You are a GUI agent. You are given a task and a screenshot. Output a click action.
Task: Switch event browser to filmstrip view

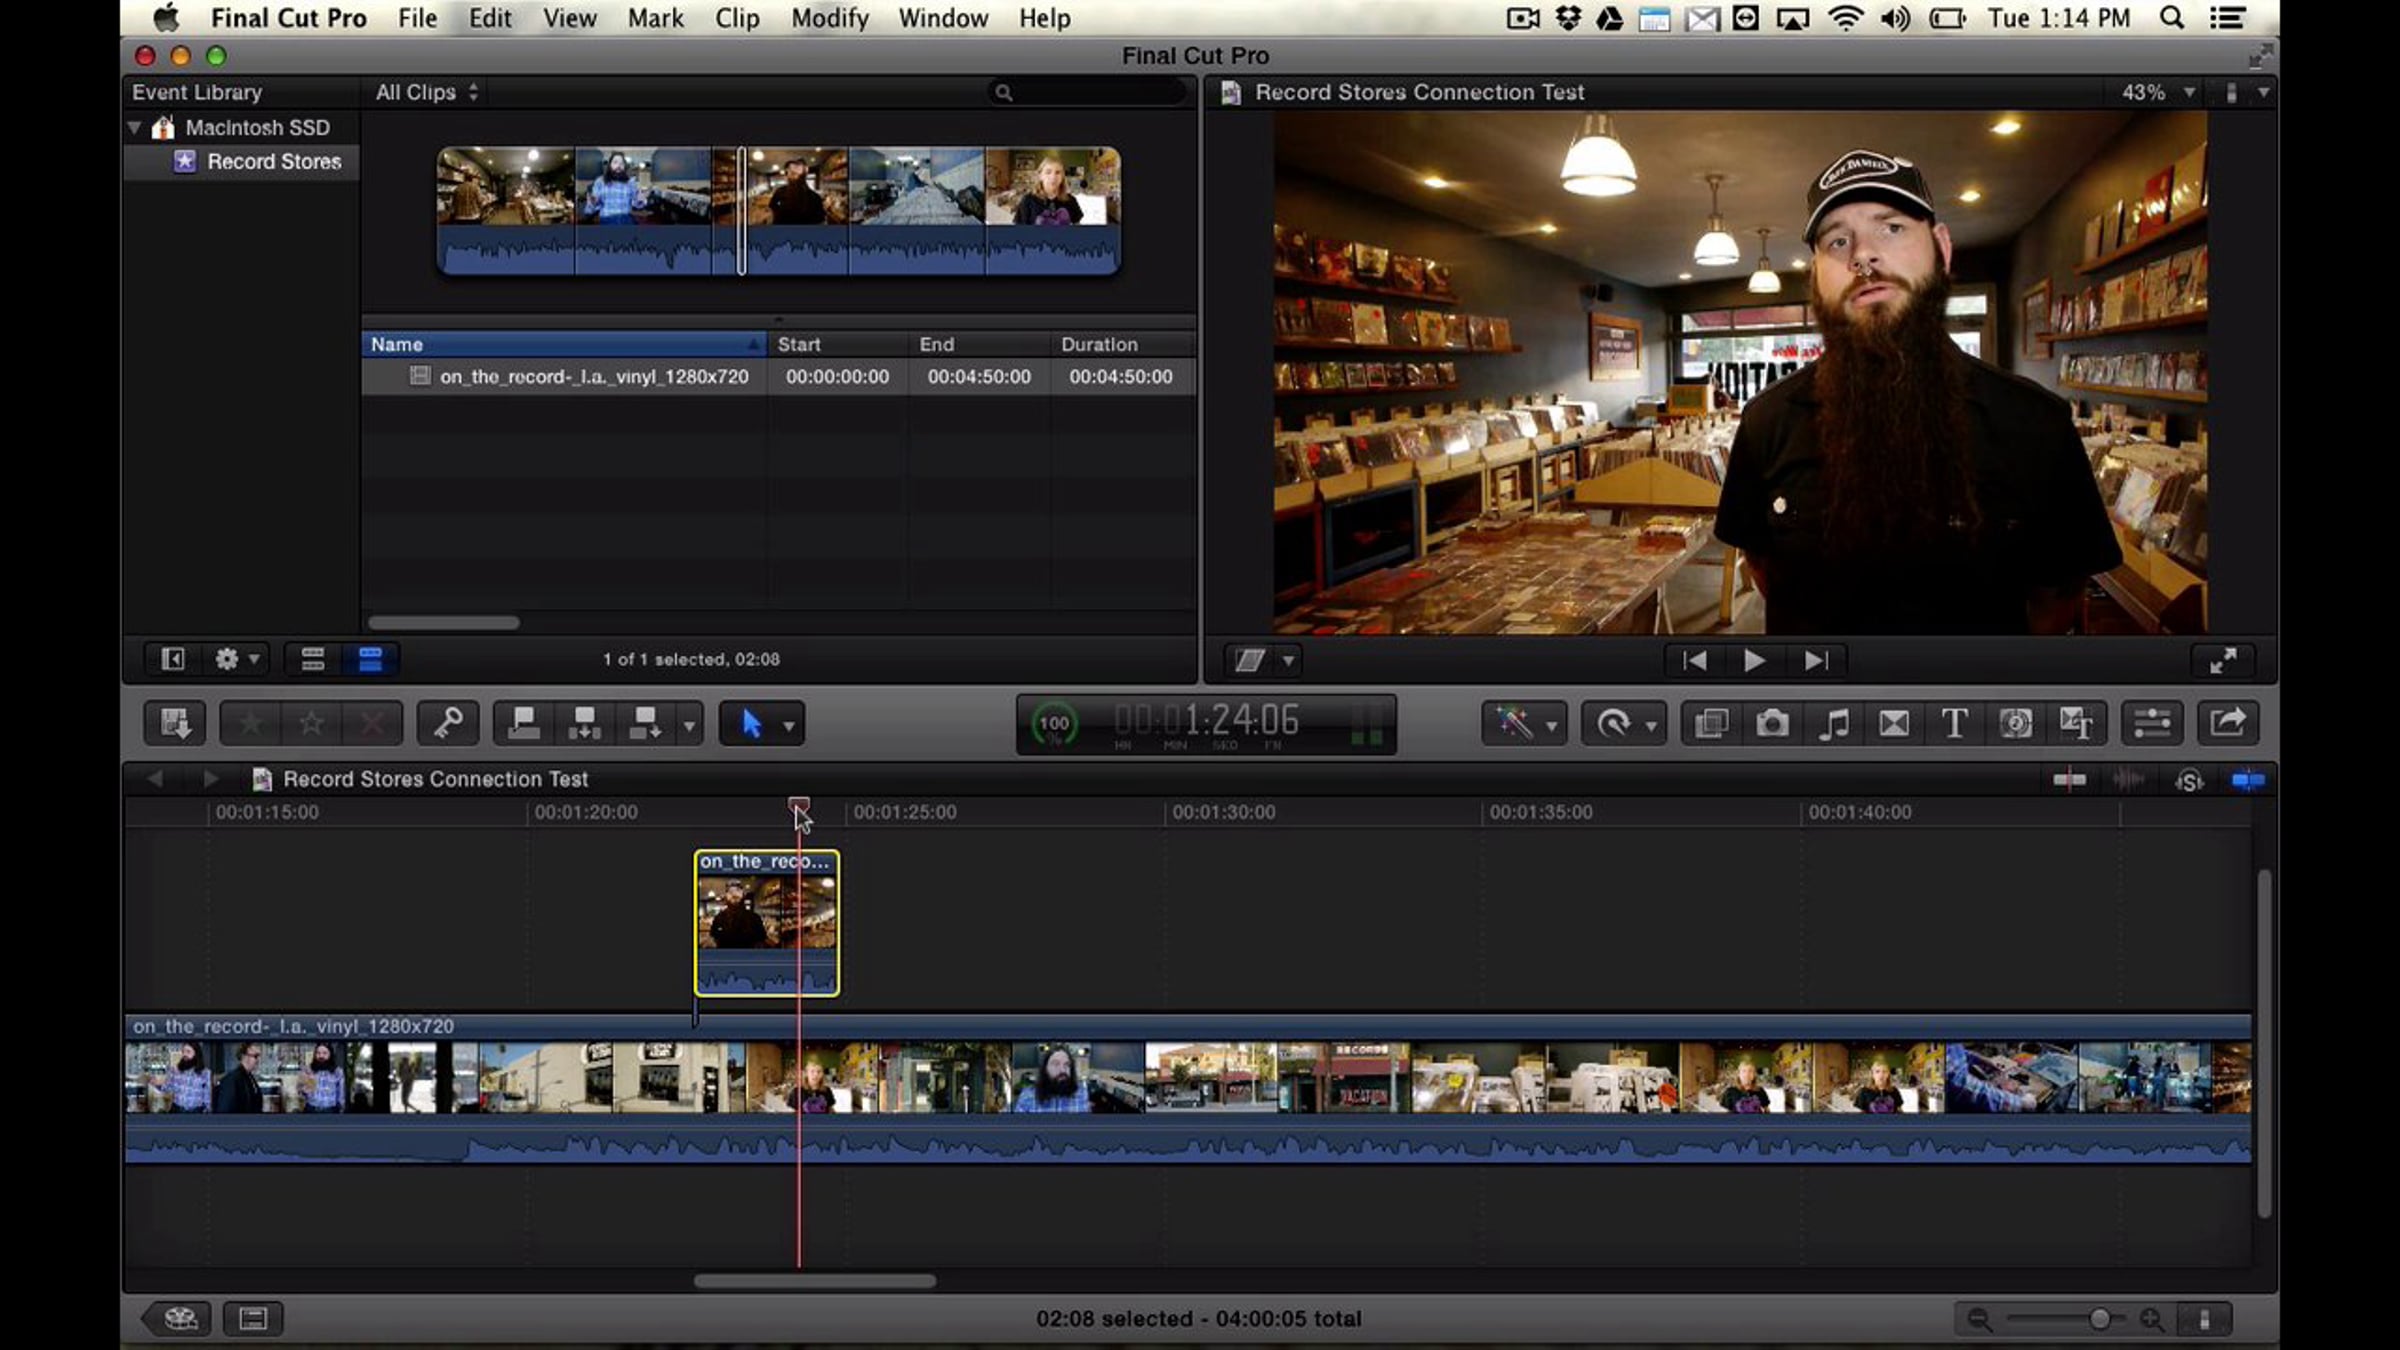pos(312,659)
